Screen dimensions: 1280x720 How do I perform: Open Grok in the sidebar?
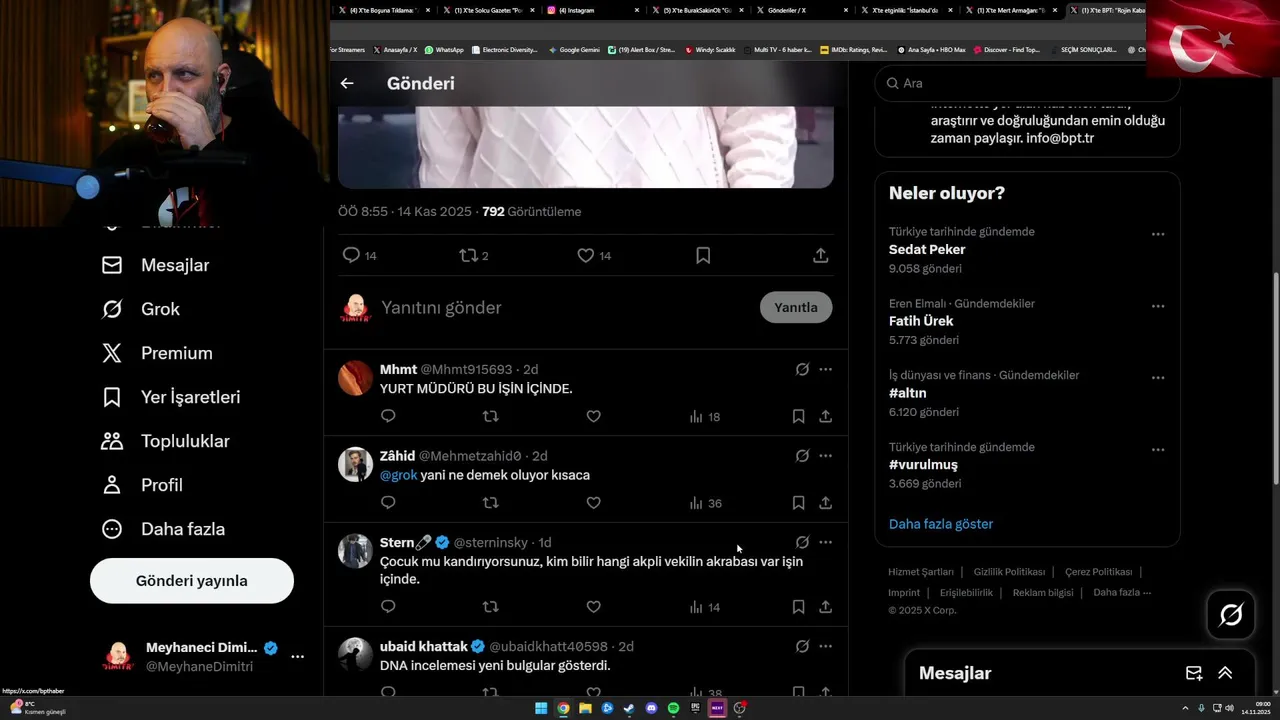tap(141, 309)
